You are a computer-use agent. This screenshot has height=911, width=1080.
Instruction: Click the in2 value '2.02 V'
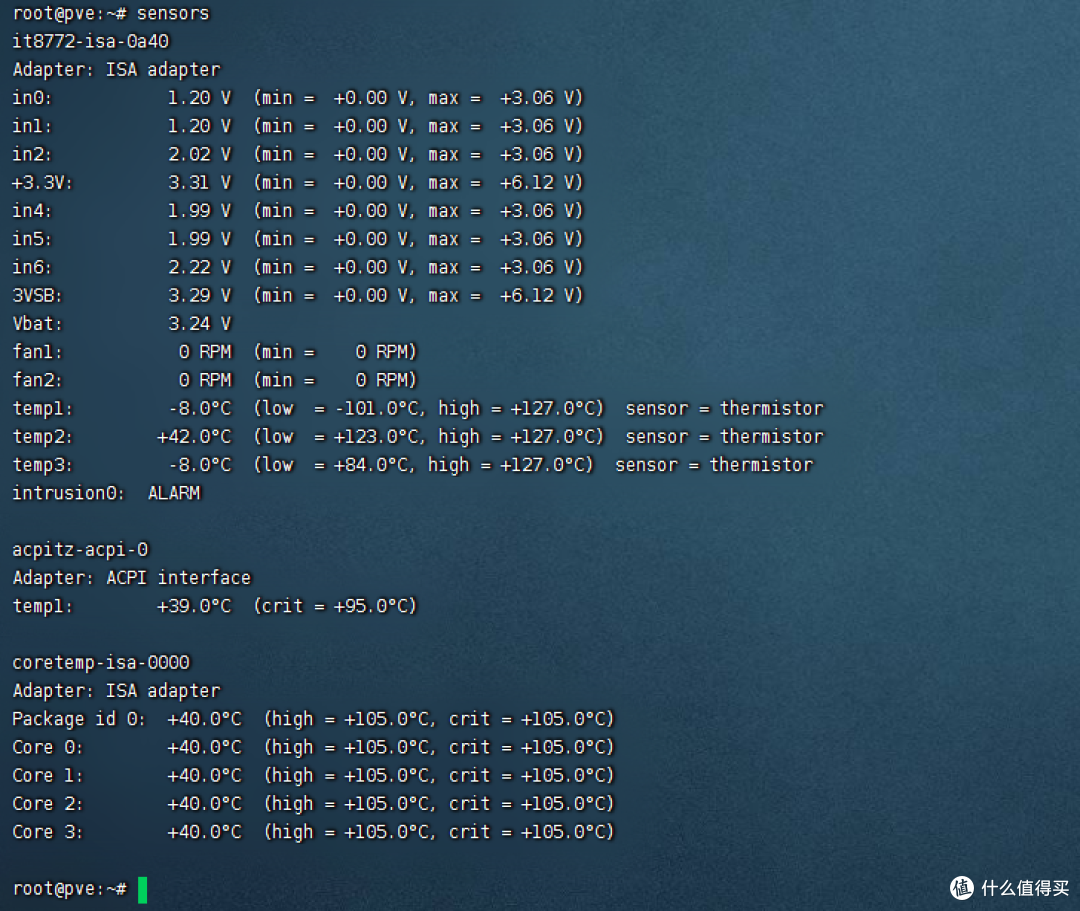199,154
